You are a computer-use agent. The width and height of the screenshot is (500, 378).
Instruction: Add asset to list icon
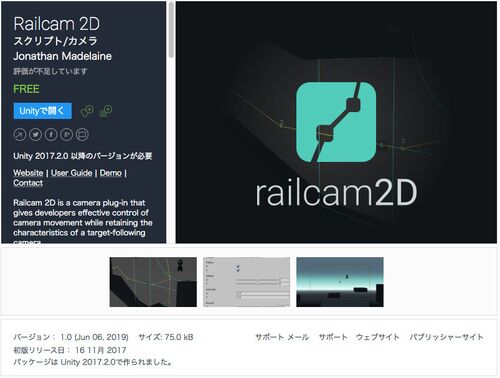[106, 111]
